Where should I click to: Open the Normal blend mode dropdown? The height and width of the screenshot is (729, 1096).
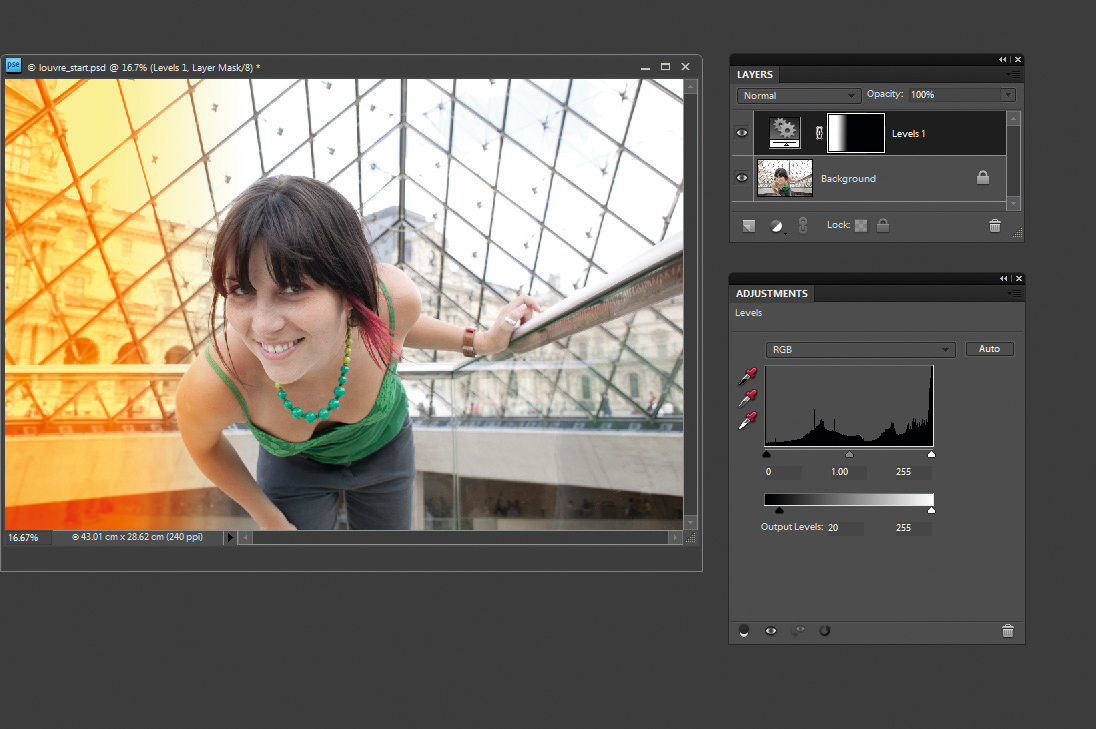(798, 95)
